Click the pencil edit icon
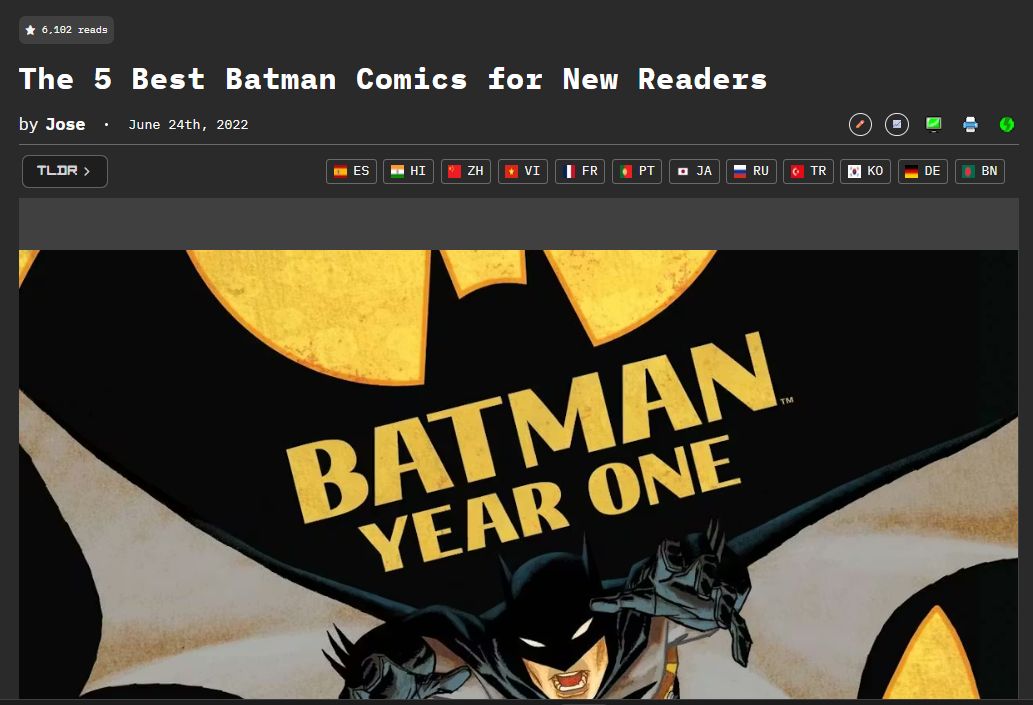The height and width of the screenshot is (705, 1033). 860,125
